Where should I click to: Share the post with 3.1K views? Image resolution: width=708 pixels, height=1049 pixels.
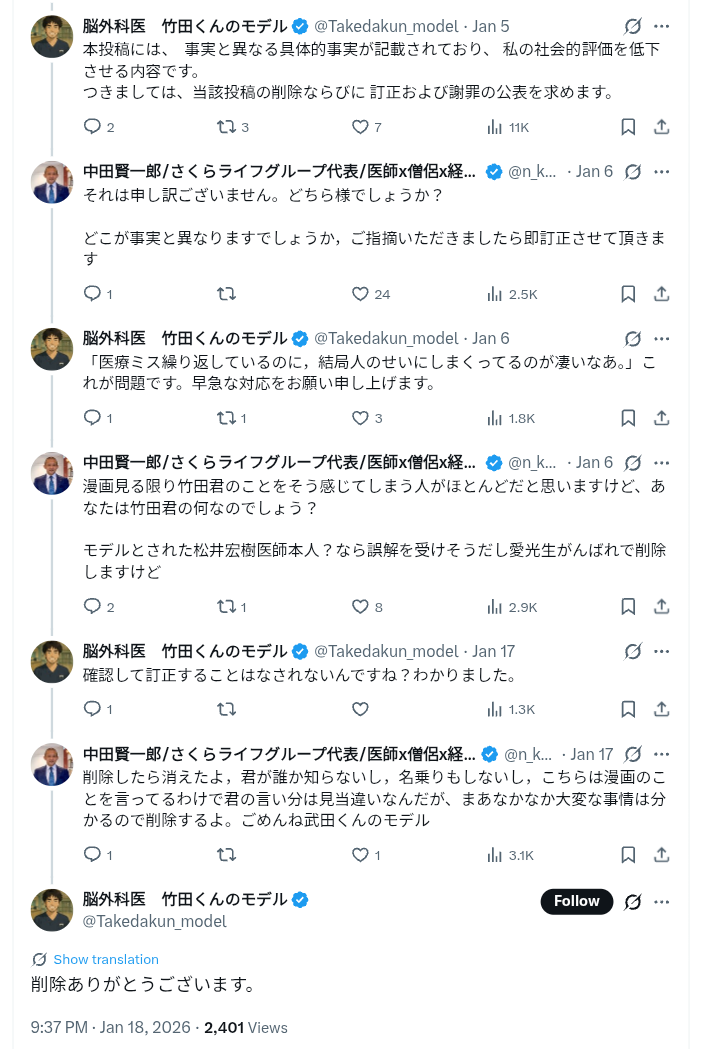pos(661,855)
